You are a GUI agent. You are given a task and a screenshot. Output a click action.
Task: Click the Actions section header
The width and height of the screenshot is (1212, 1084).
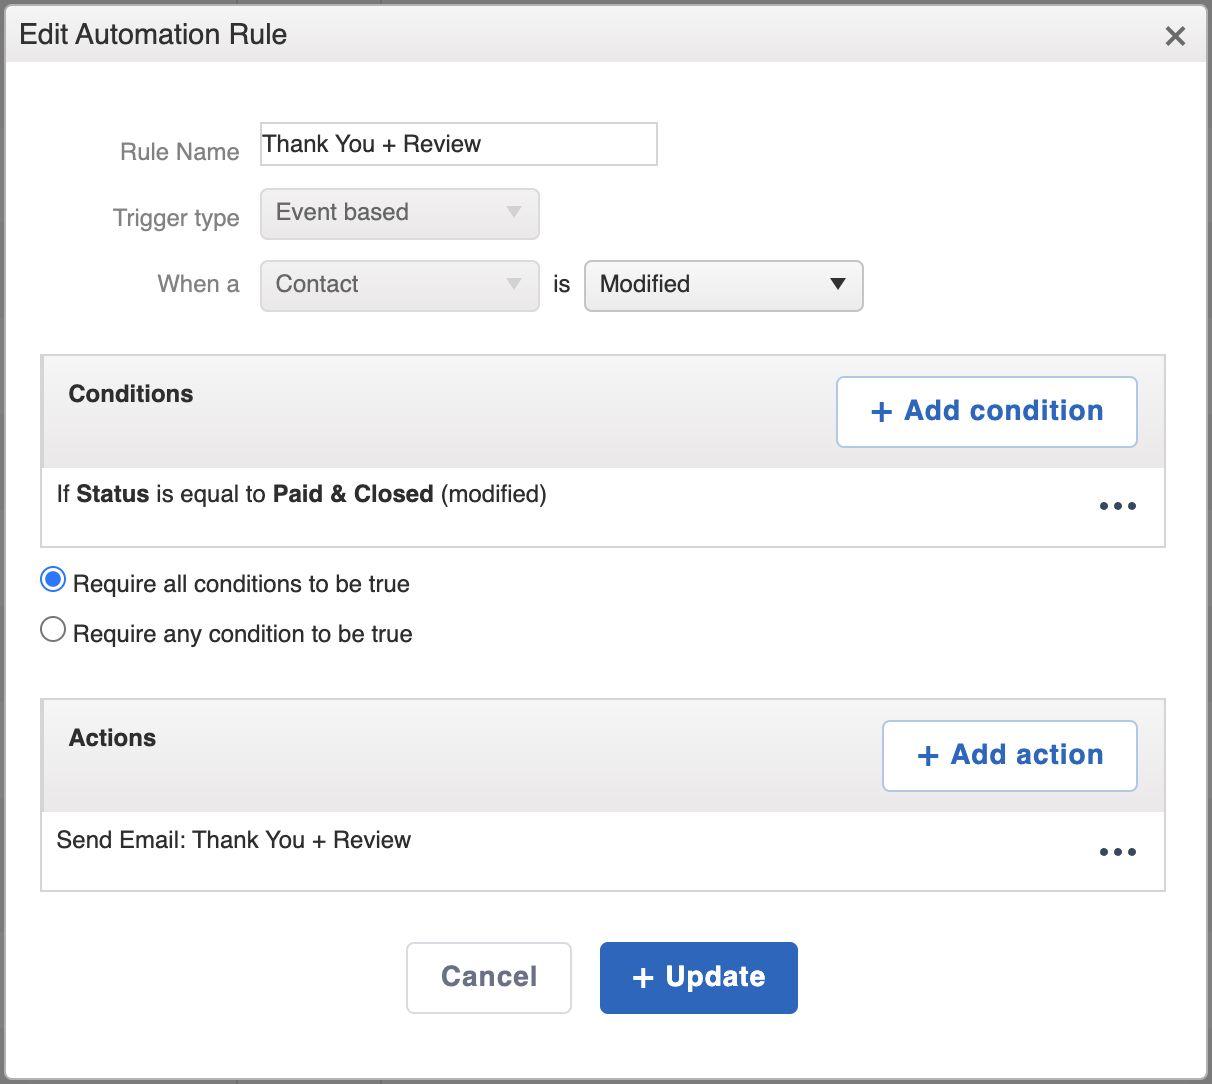click(112, 738)
